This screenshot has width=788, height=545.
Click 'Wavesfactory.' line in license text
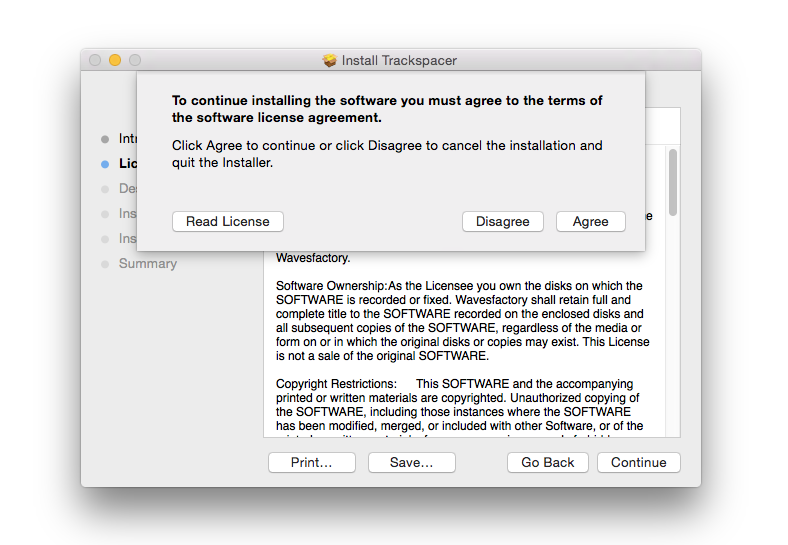coord(313,258)
